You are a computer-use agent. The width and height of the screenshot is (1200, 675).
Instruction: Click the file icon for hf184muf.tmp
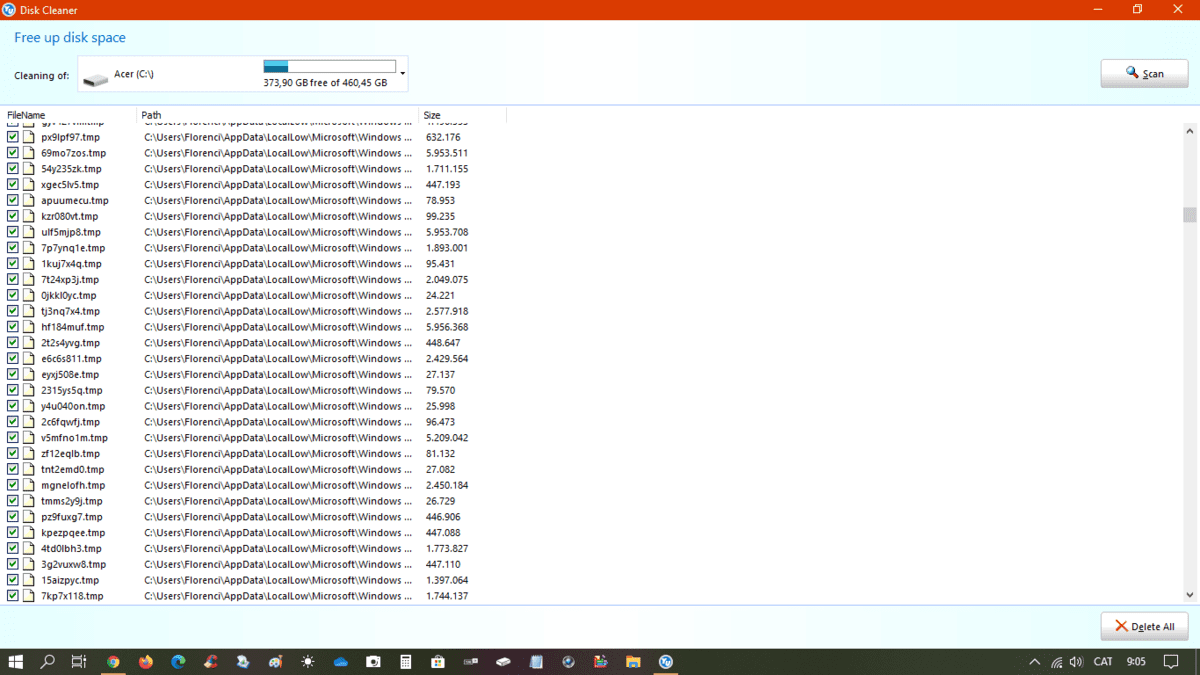click(29, 327)
